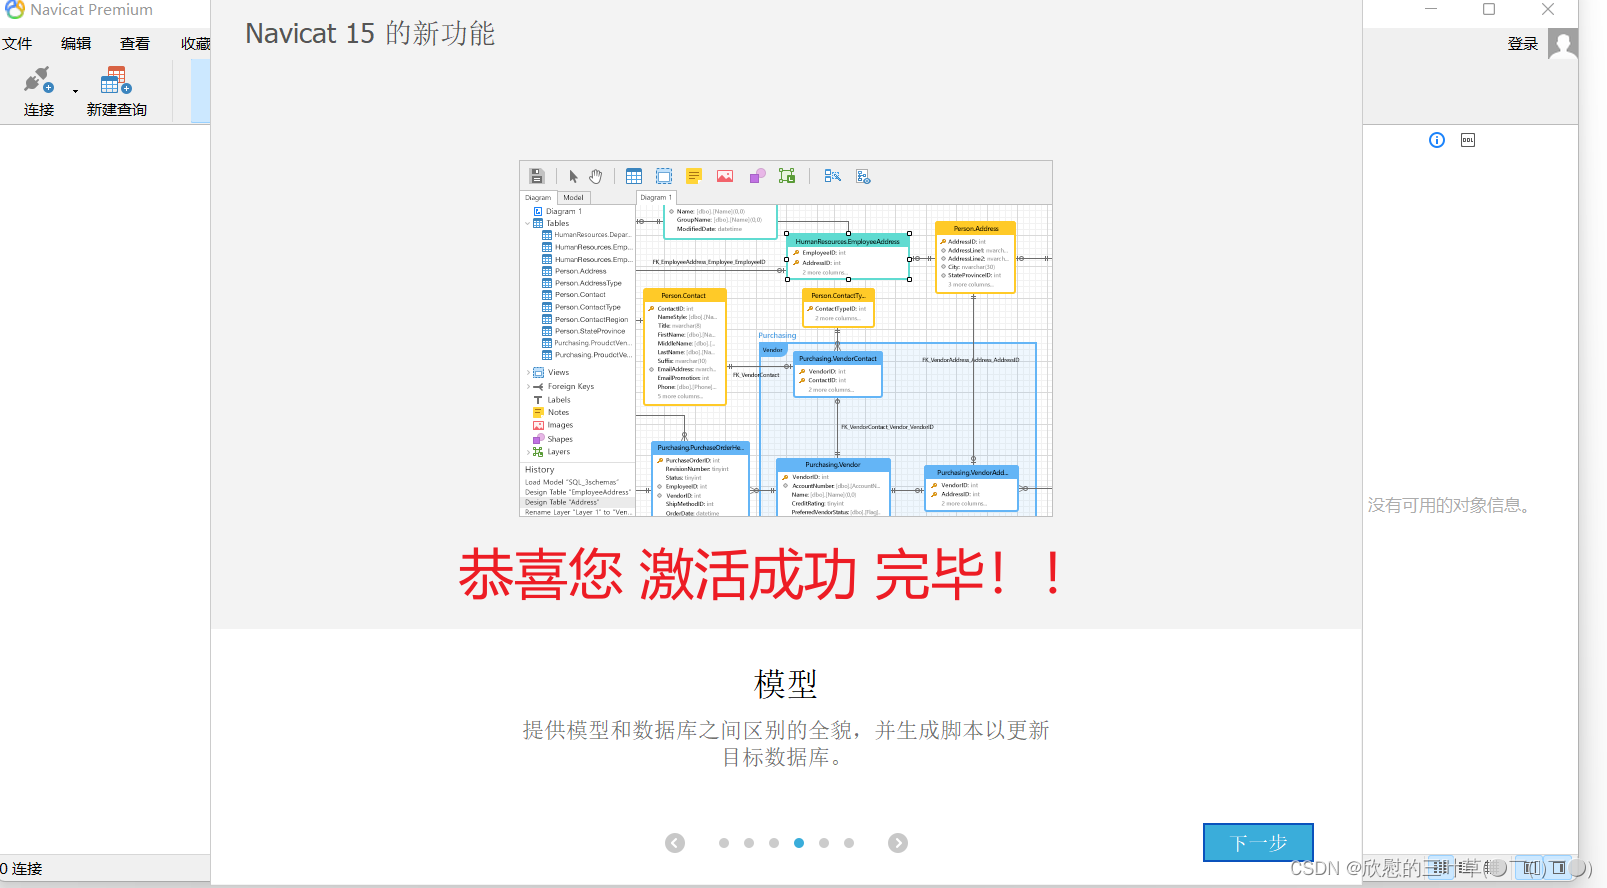1607x888 pixels.
Task: Click the 登录 (Login) link
Action: tap(1523, 44)
